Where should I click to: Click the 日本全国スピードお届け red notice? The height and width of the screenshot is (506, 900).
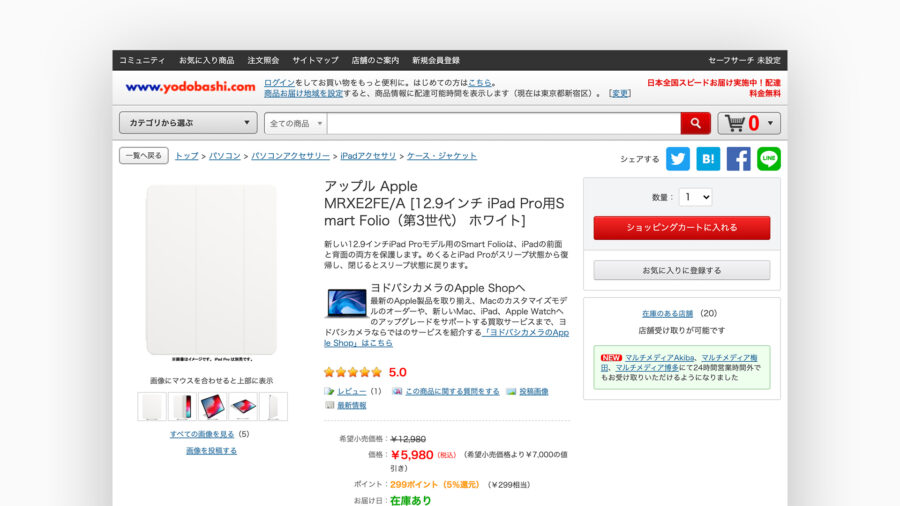coord(713,88)
